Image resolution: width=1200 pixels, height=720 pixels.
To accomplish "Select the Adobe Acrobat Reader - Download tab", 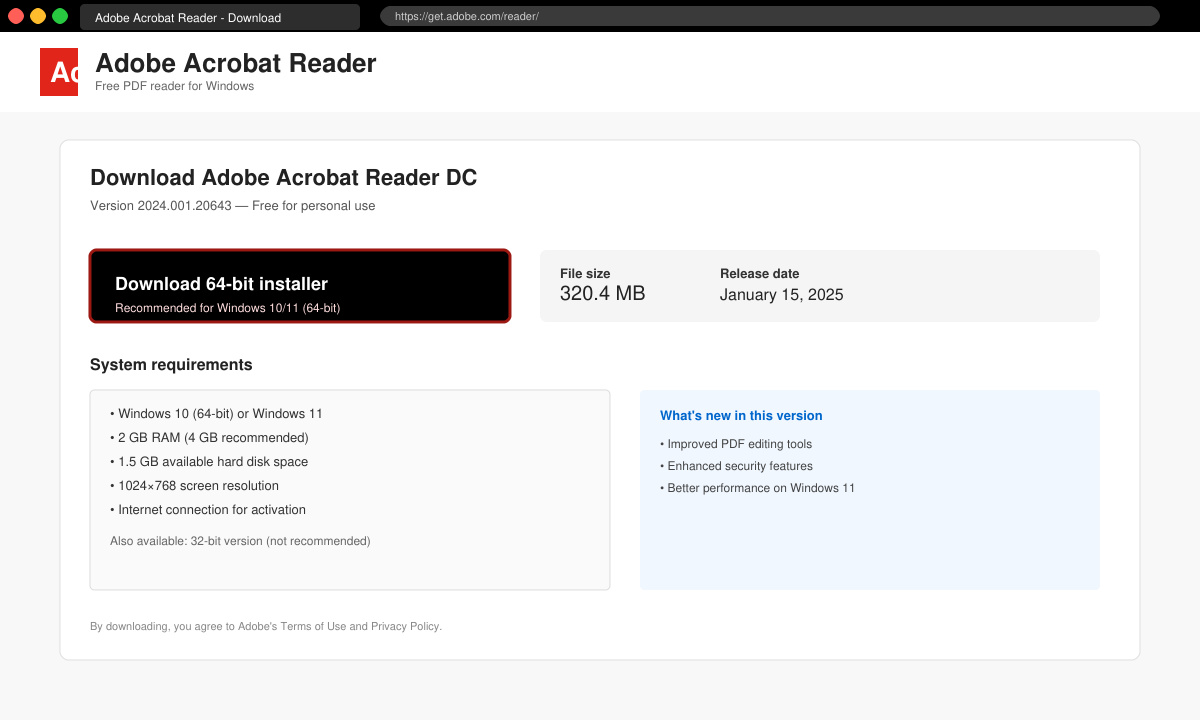I will [220, 17].
